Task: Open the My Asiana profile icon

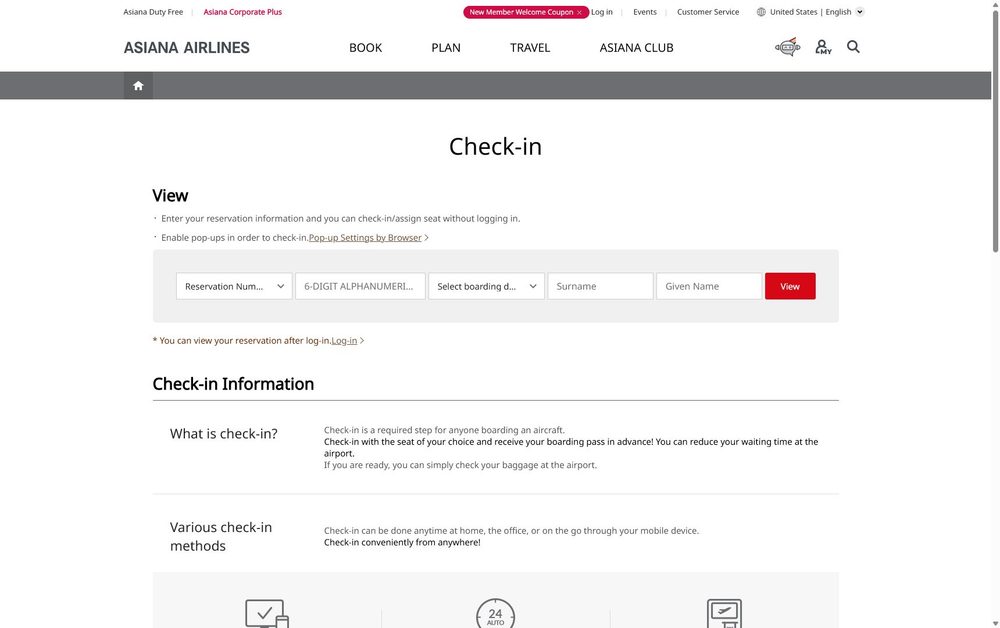Action: coord(823,47)
